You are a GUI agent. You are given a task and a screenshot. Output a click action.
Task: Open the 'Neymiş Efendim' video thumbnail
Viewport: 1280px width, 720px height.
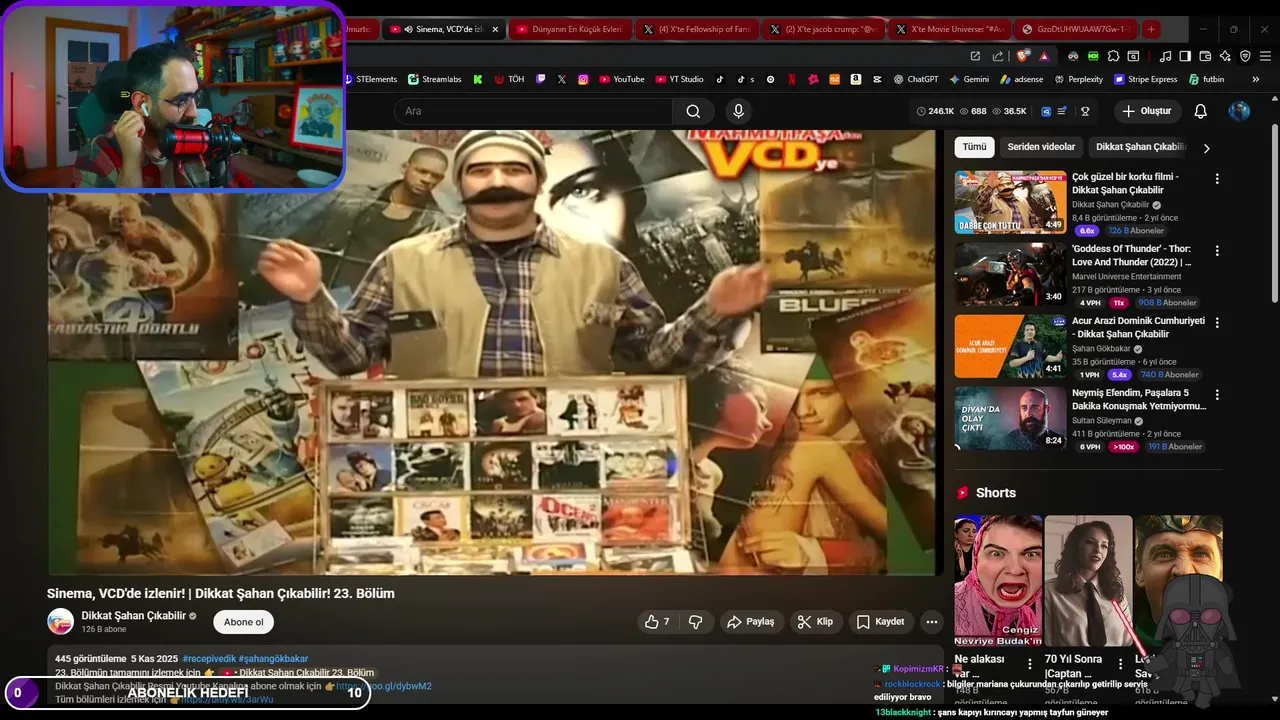pyautogui.click(x=1010, y=418)
